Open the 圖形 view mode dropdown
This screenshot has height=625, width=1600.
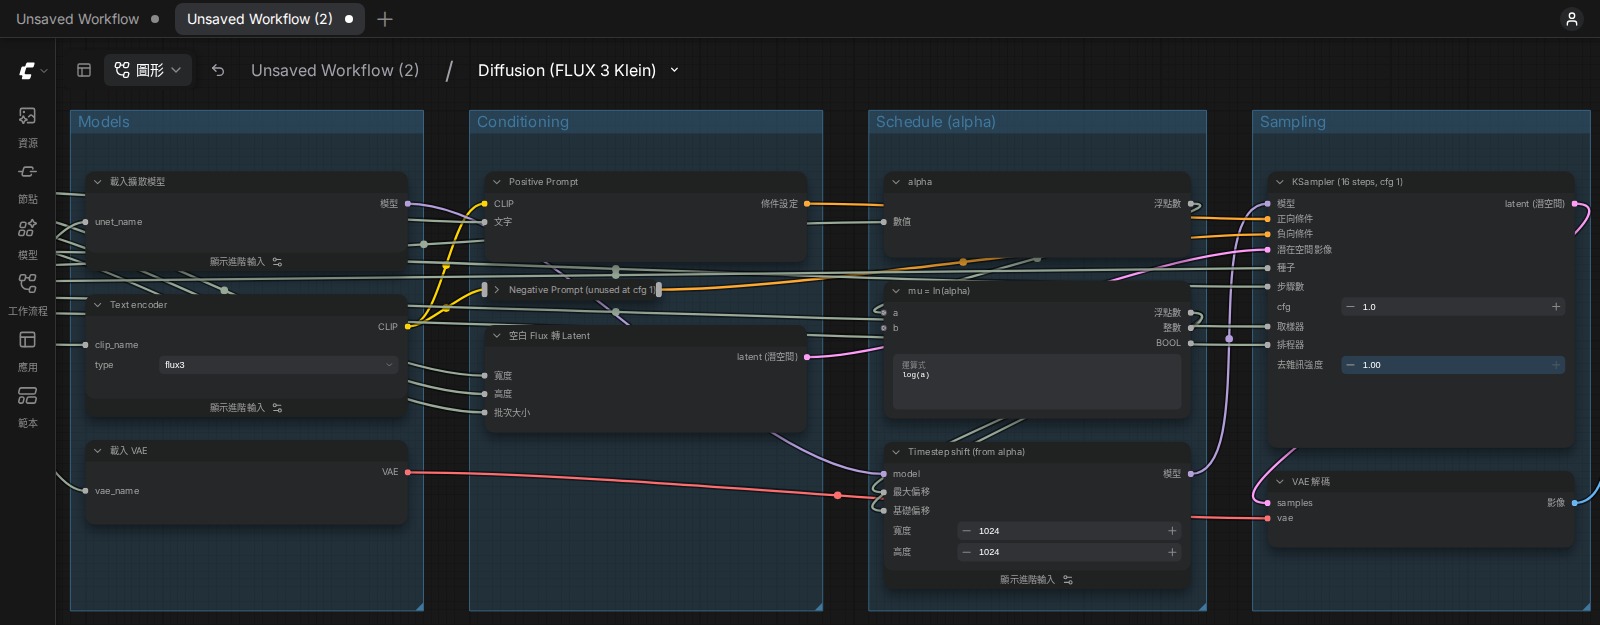click(148, 70)
